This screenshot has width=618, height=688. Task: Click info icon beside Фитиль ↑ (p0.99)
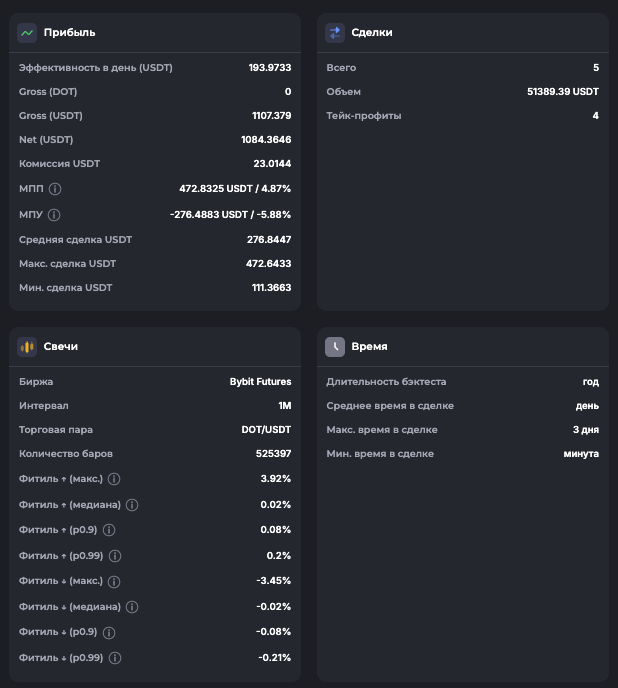click(x=114, y=556)
